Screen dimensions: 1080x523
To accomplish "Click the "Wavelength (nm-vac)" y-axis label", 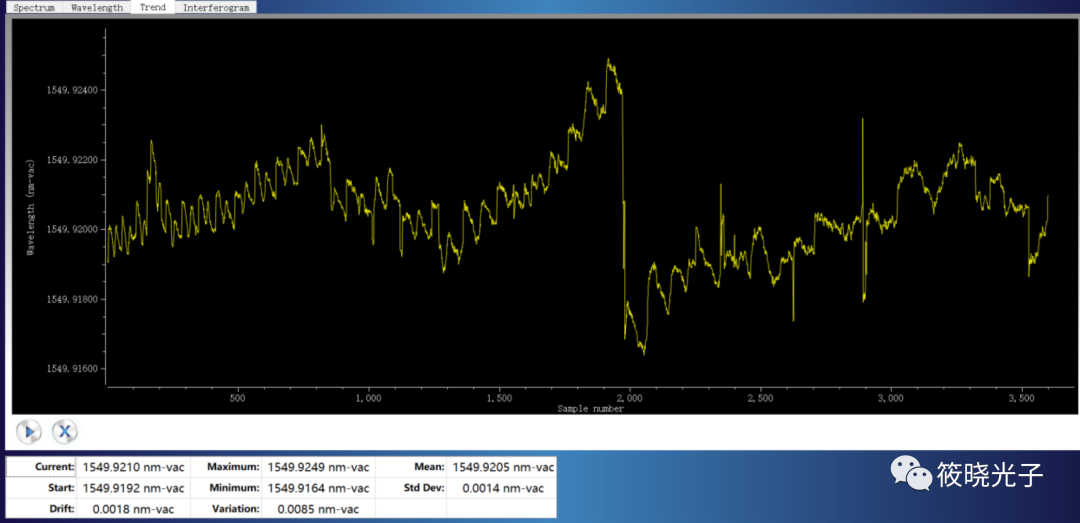I will point(31,206).
